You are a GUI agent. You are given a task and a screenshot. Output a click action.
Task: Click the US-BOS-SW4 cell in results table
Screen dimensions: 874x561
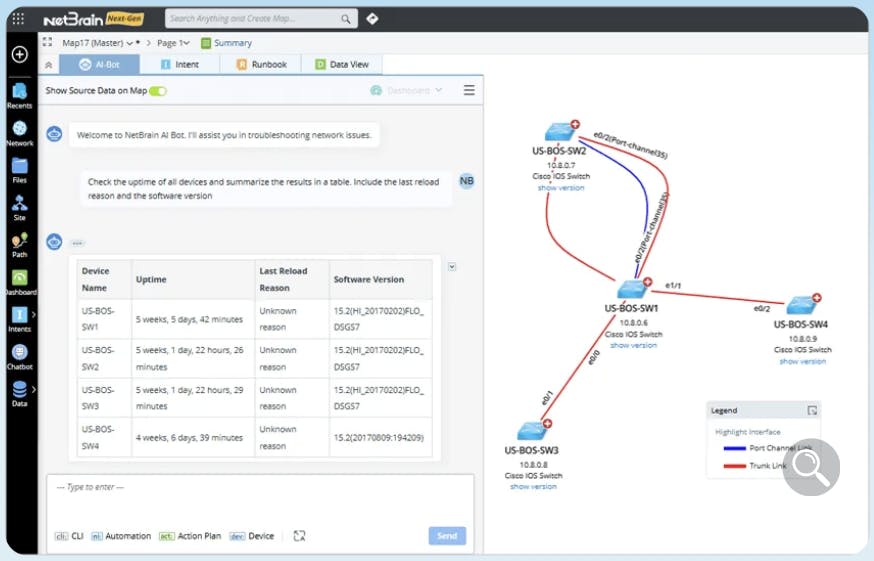click(x=104, y=438)
